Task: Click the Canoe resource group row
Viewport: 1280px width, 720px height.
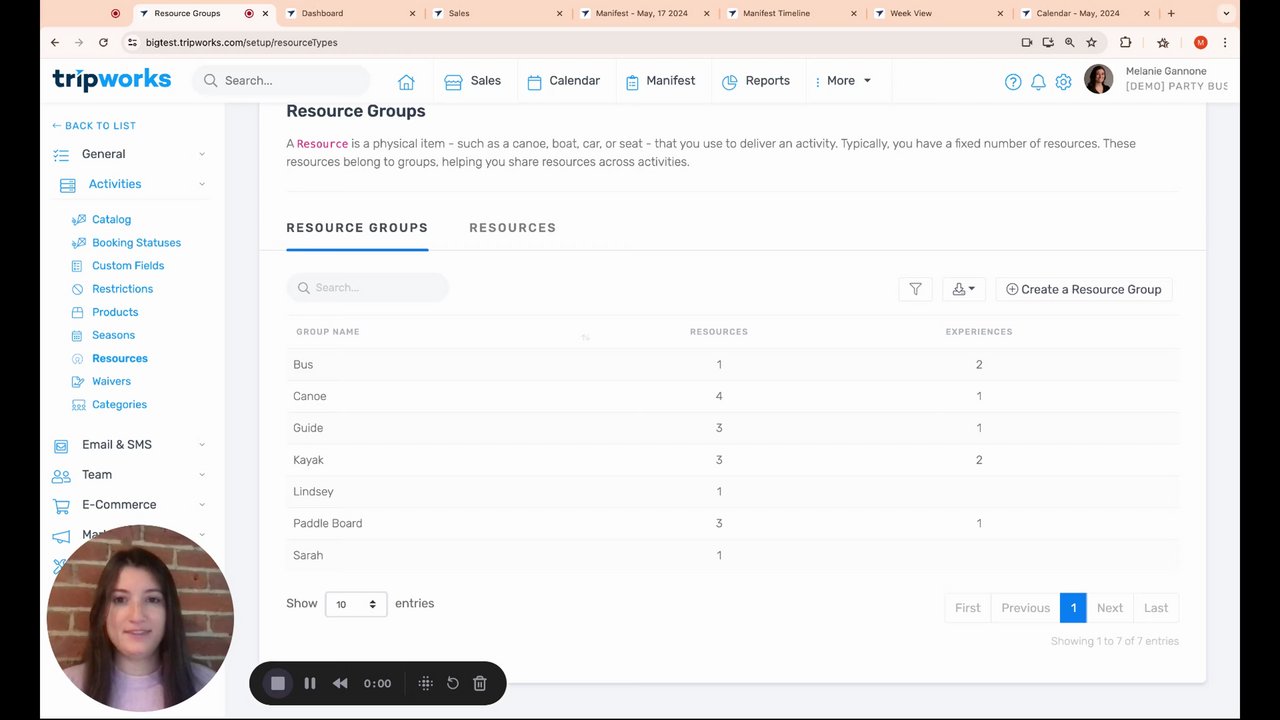Action: click(x=733, y=396)
